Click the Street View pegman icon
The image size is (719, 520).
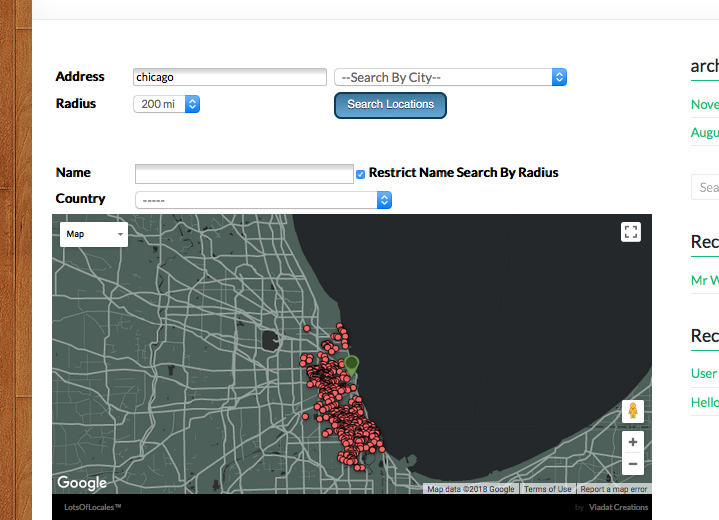click(x=631, y=410)
